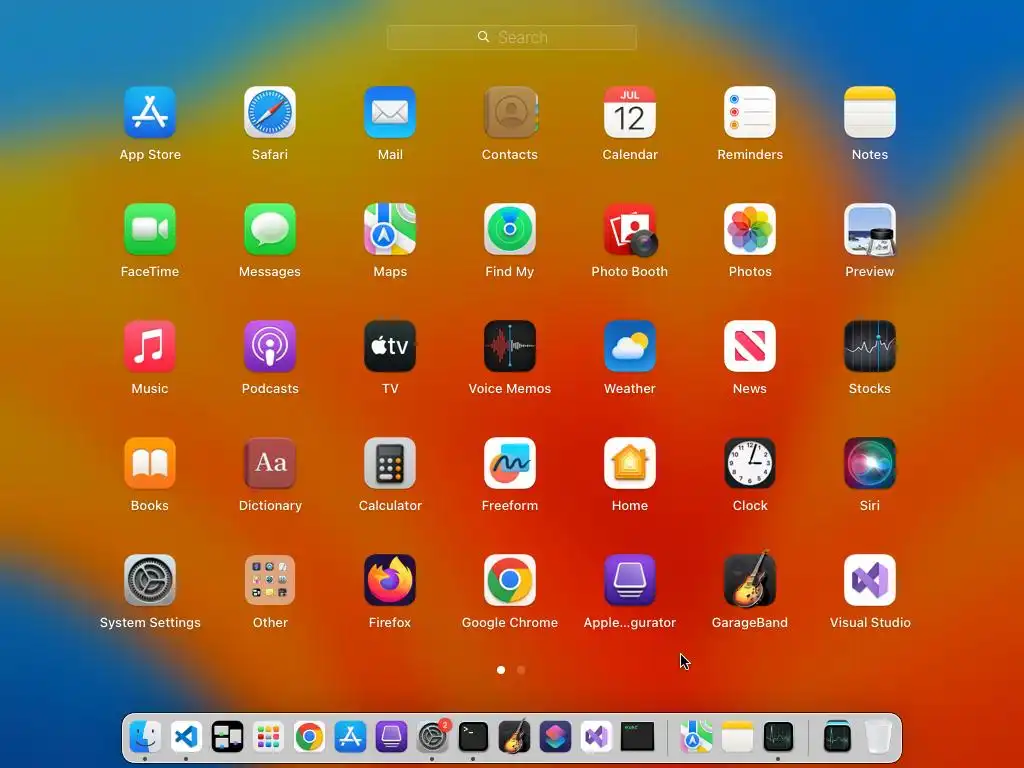This screenshot has width=1024, height=768.
Task: Launch the Books app
Action: pos(150,463)
